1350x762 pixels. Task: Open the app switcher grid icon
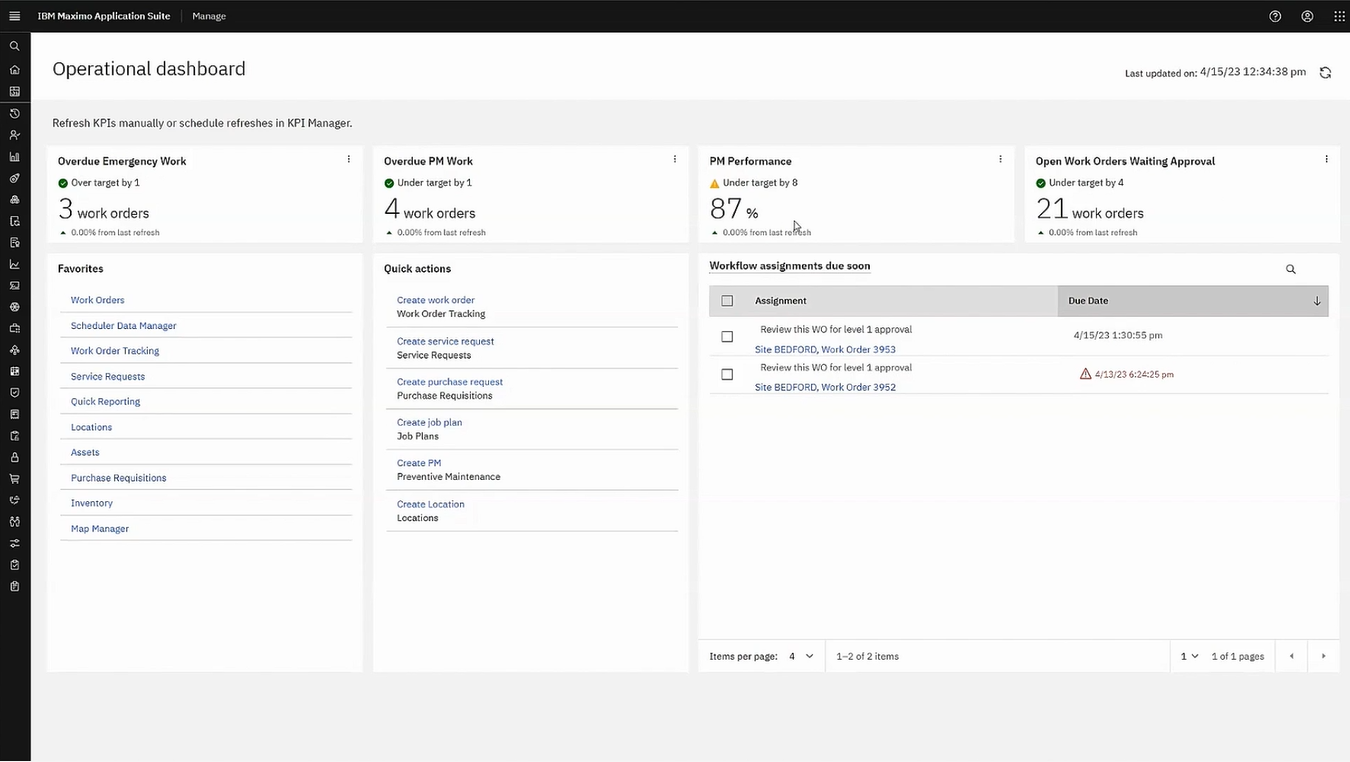tap(1339, 16)
